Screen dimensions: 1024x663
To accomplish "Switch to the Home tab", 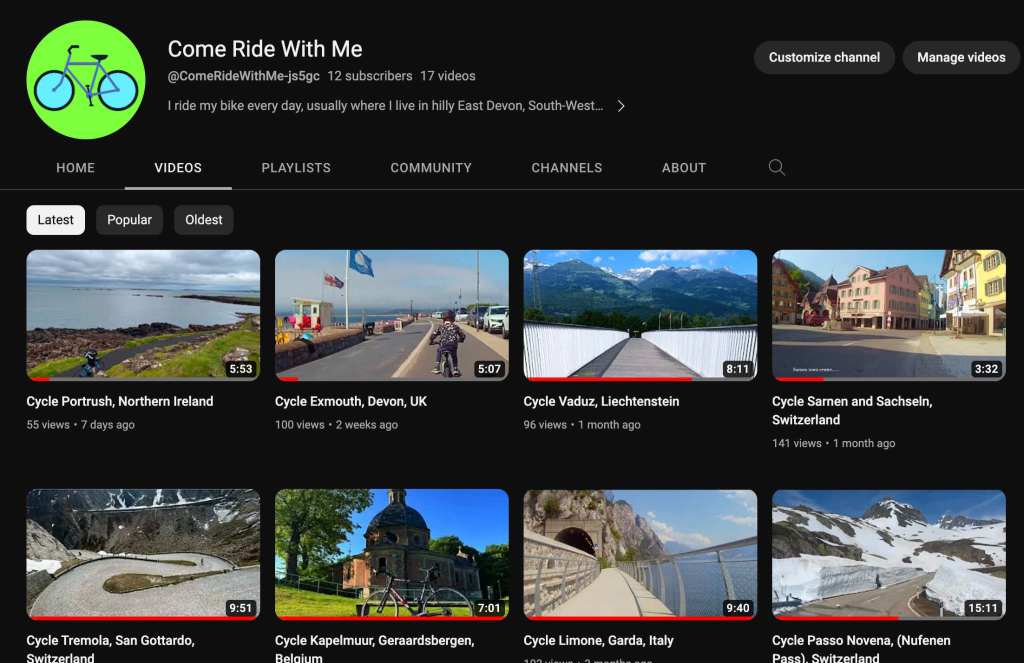I will (75, 168).
